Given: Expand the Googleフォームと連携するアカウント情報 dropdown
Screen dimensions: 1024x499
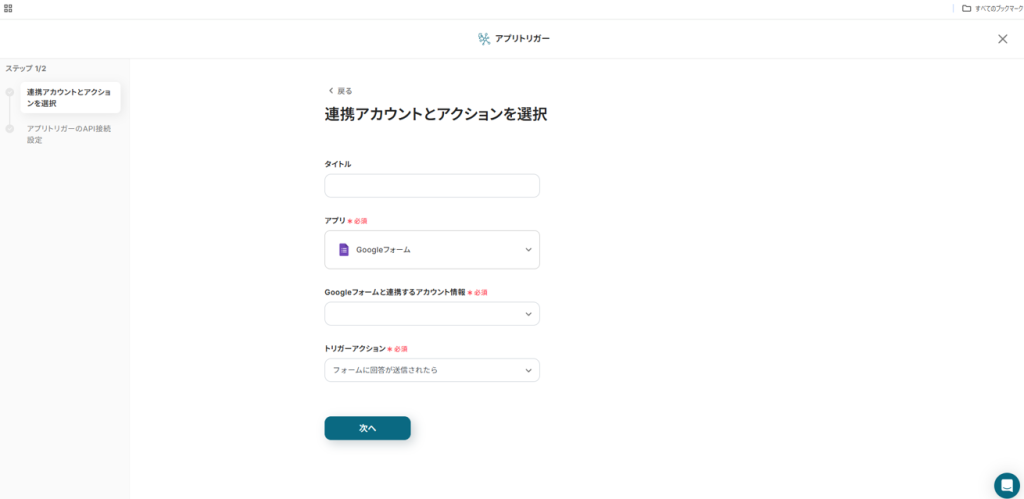Looking at the screenshot, I should [432, 314].
